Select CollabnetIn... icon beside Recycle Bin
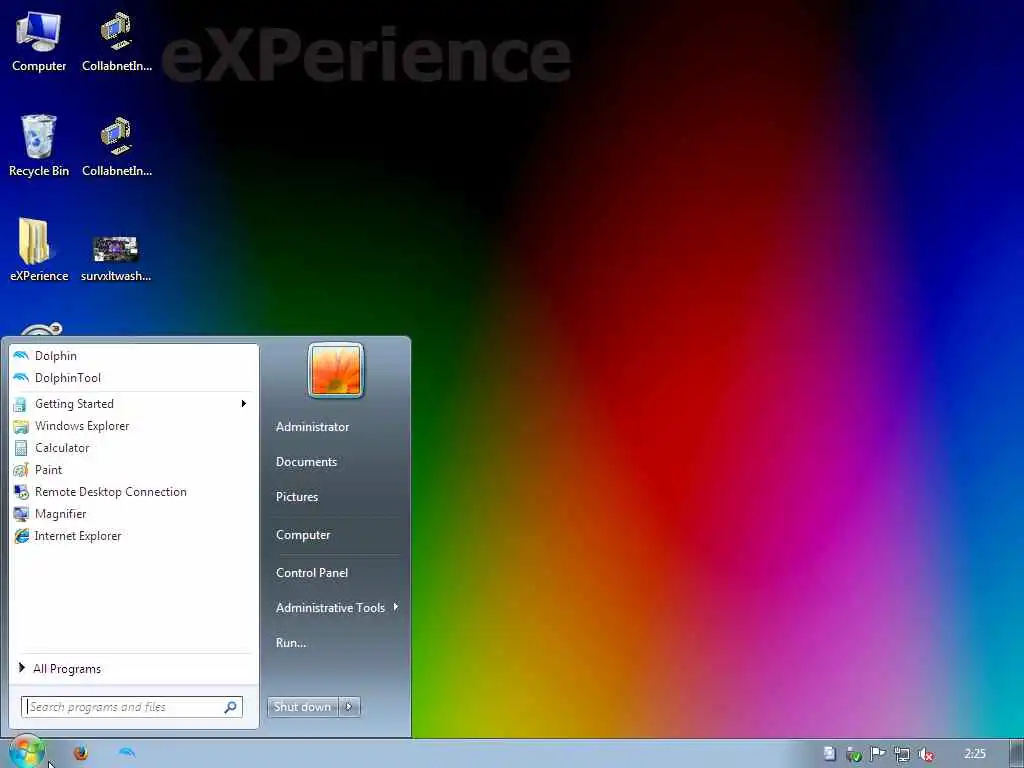Image resolution: width=1024 pixels, height=768 pixels. 117,147
